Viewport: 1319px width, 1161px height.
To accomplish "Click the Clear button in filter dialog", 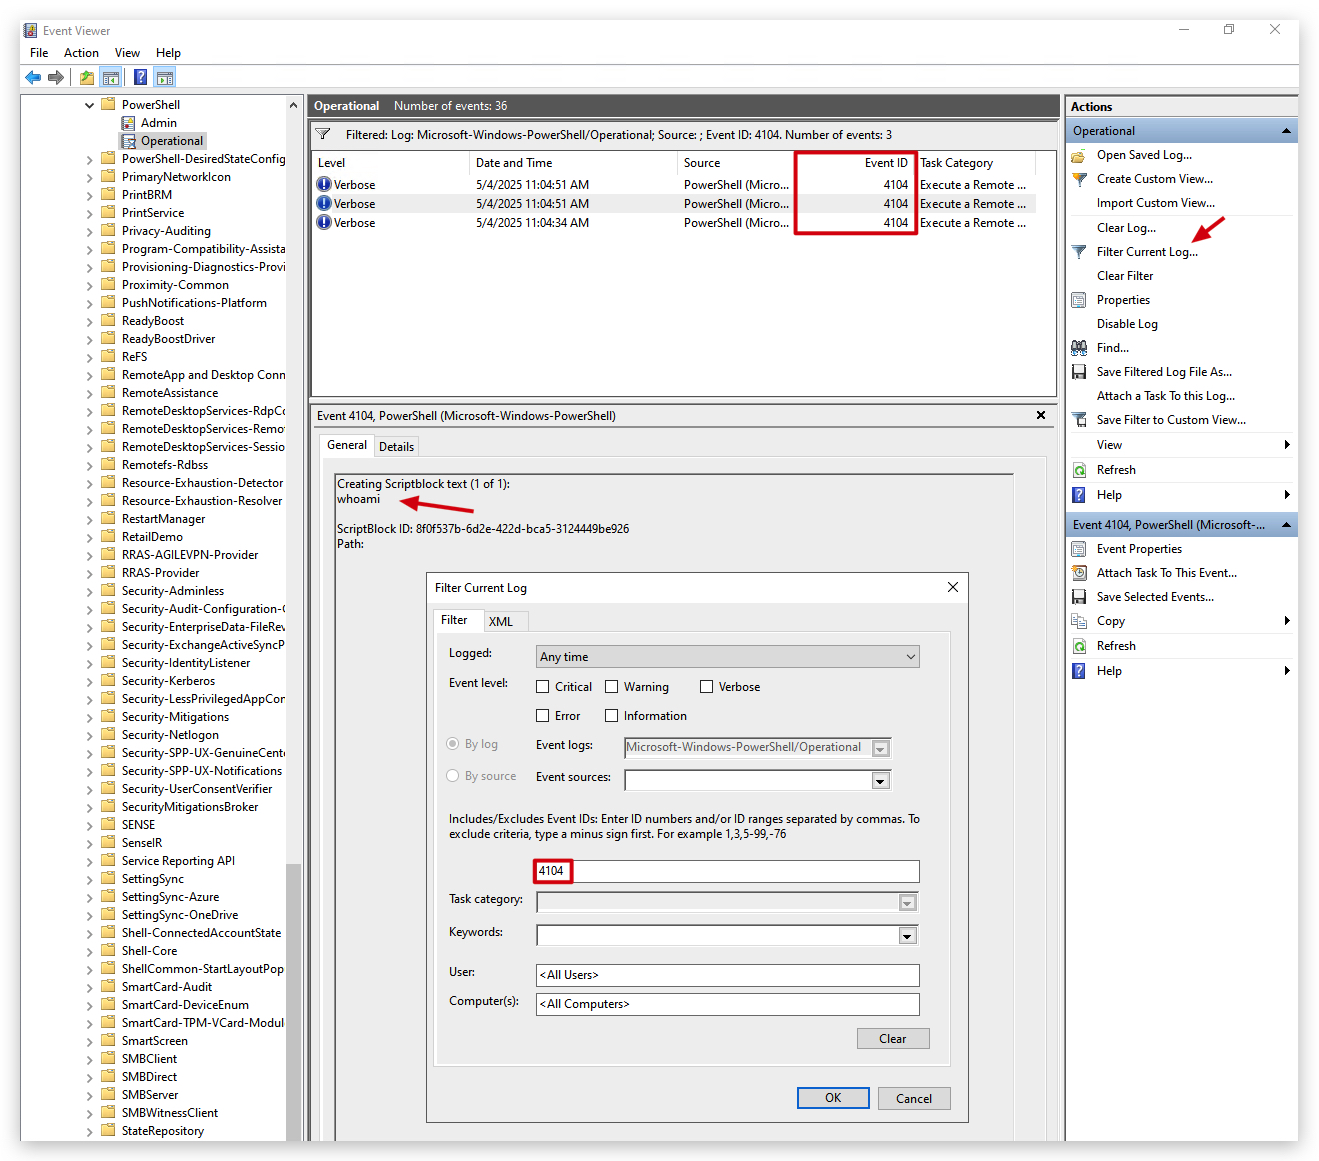I will (x=893, y=1039).
